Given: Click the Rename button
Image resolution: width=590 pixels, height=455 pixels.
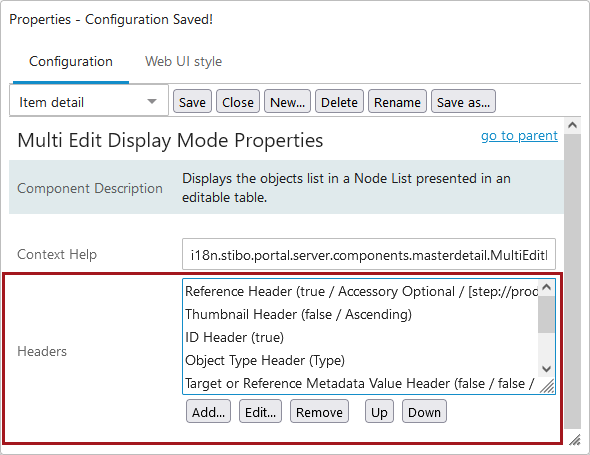Looking at the screenshot, I should pos(397,102).
